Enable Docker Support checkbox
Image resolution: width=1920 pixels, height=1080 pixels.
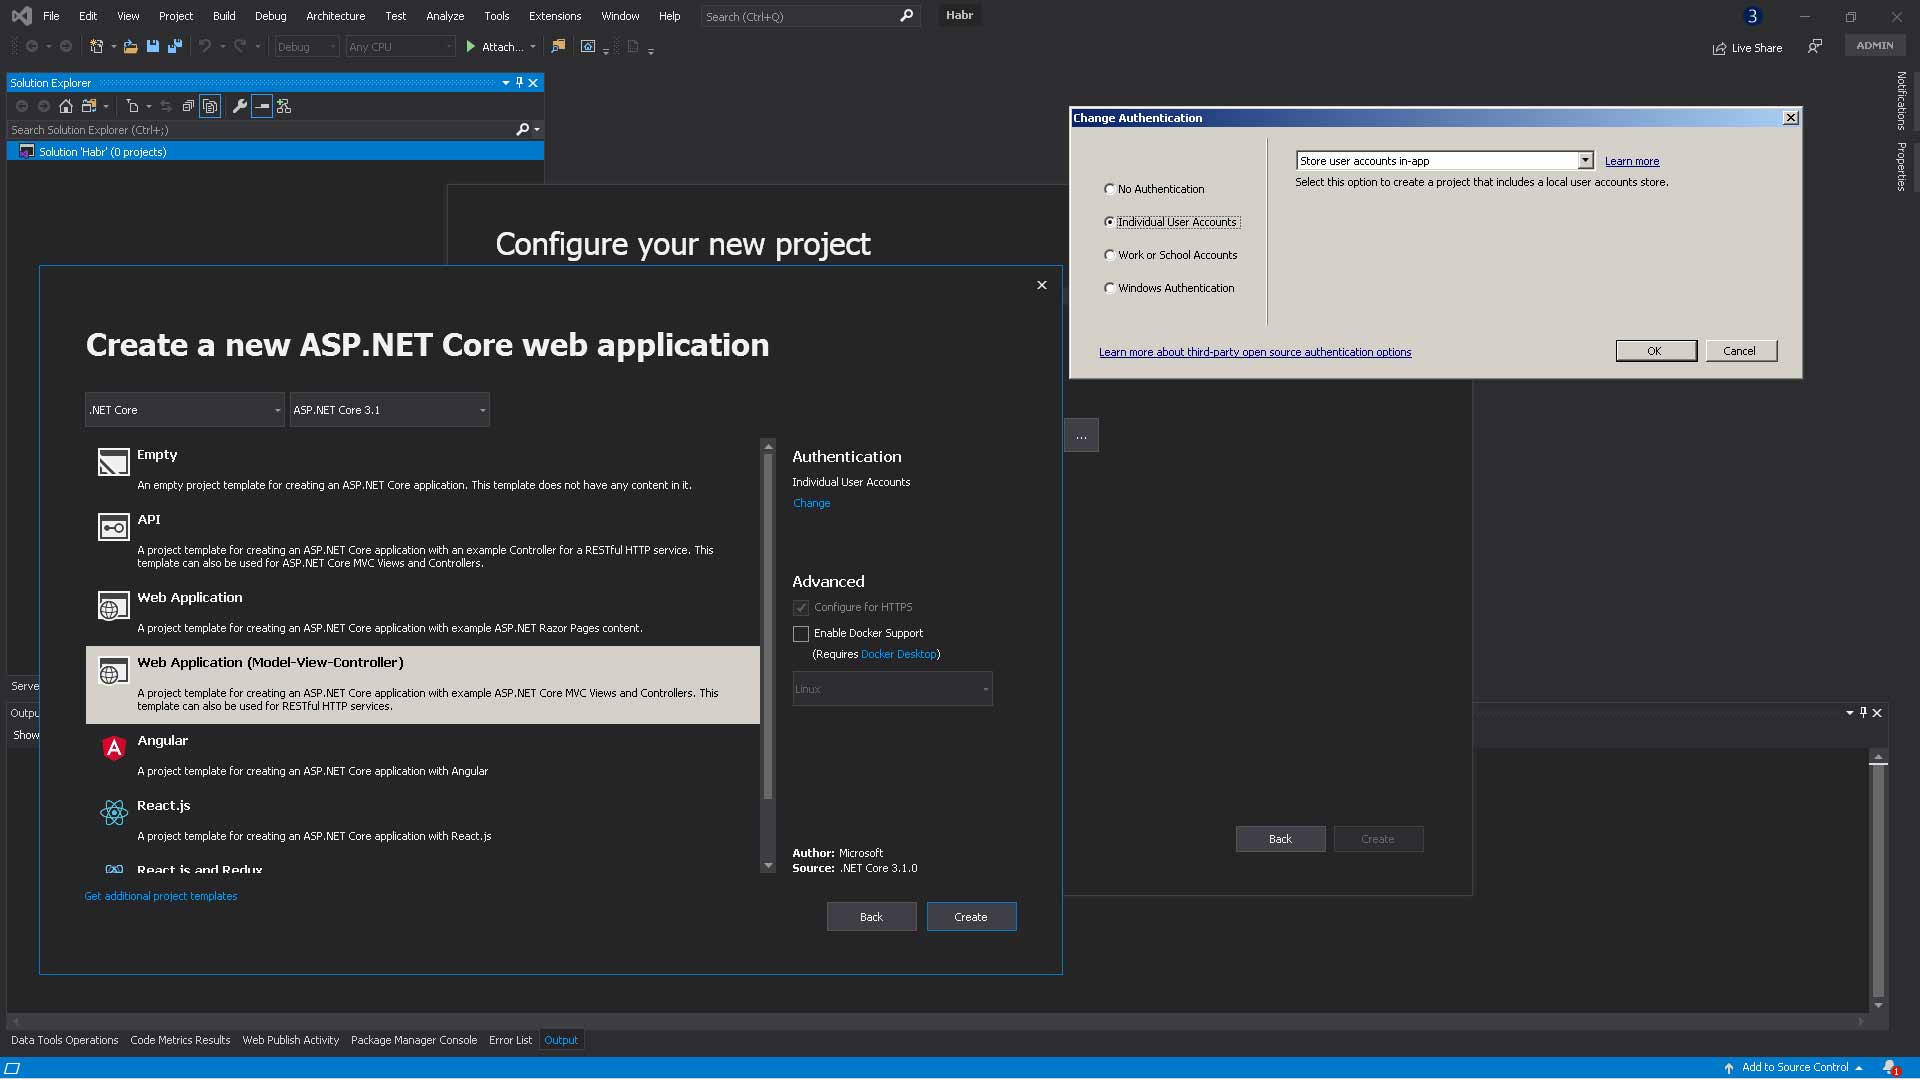tap(801, 634)
